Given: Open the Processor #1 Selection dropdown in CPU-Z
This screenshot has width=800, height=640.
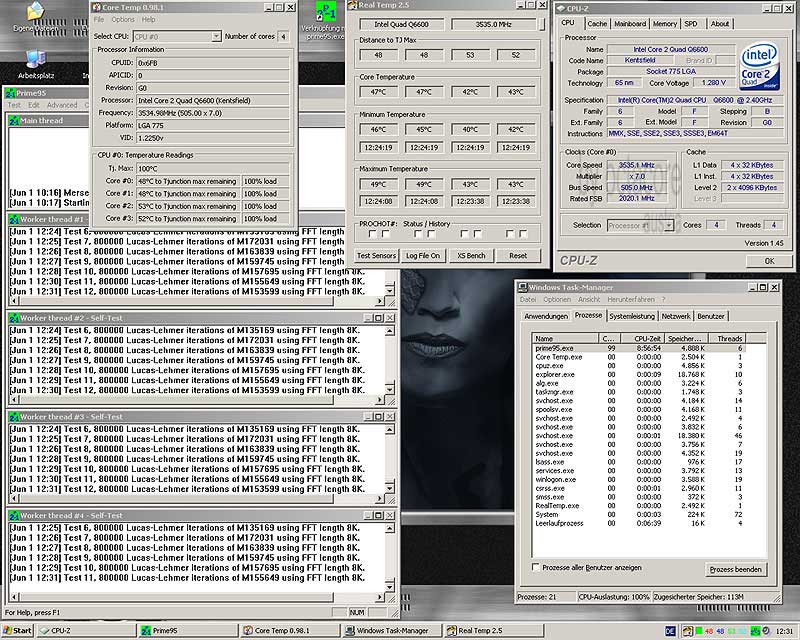Looking at the screenshot, I should (669, 225).
